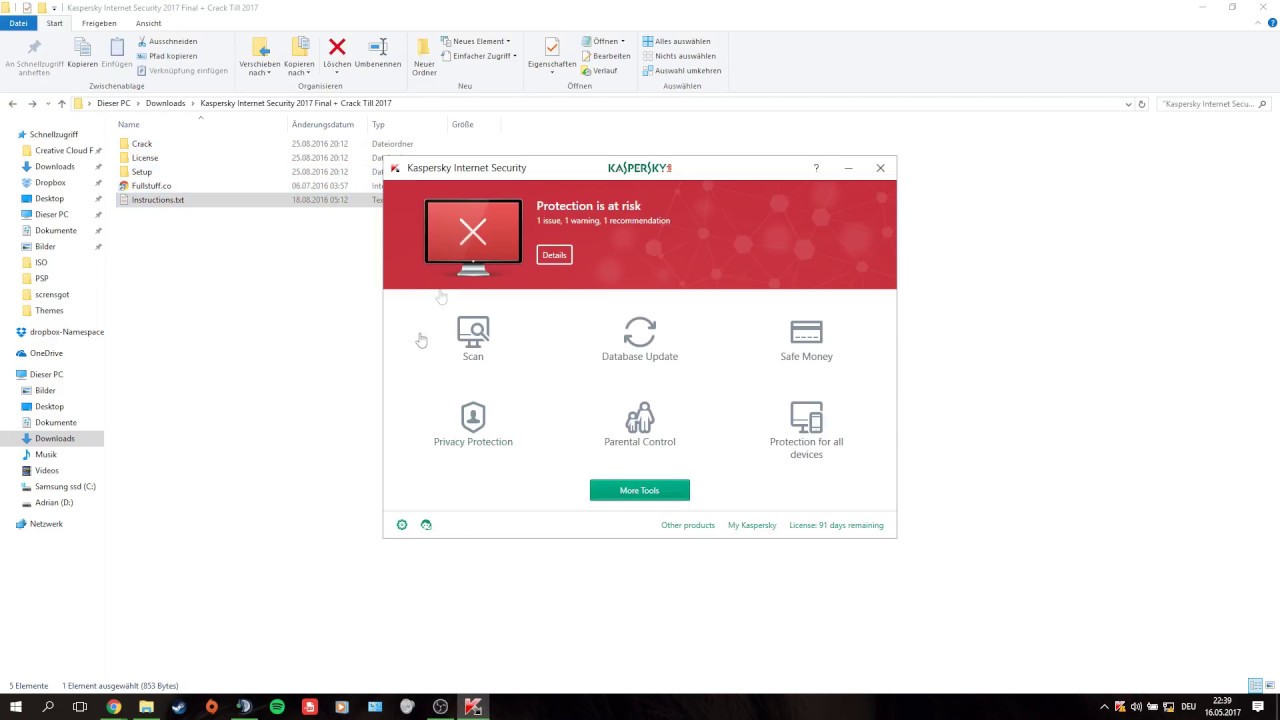Click Ausschneiden in the ribbon
Viewport: 1280px width, 720px height.
[x=167, y=41]
